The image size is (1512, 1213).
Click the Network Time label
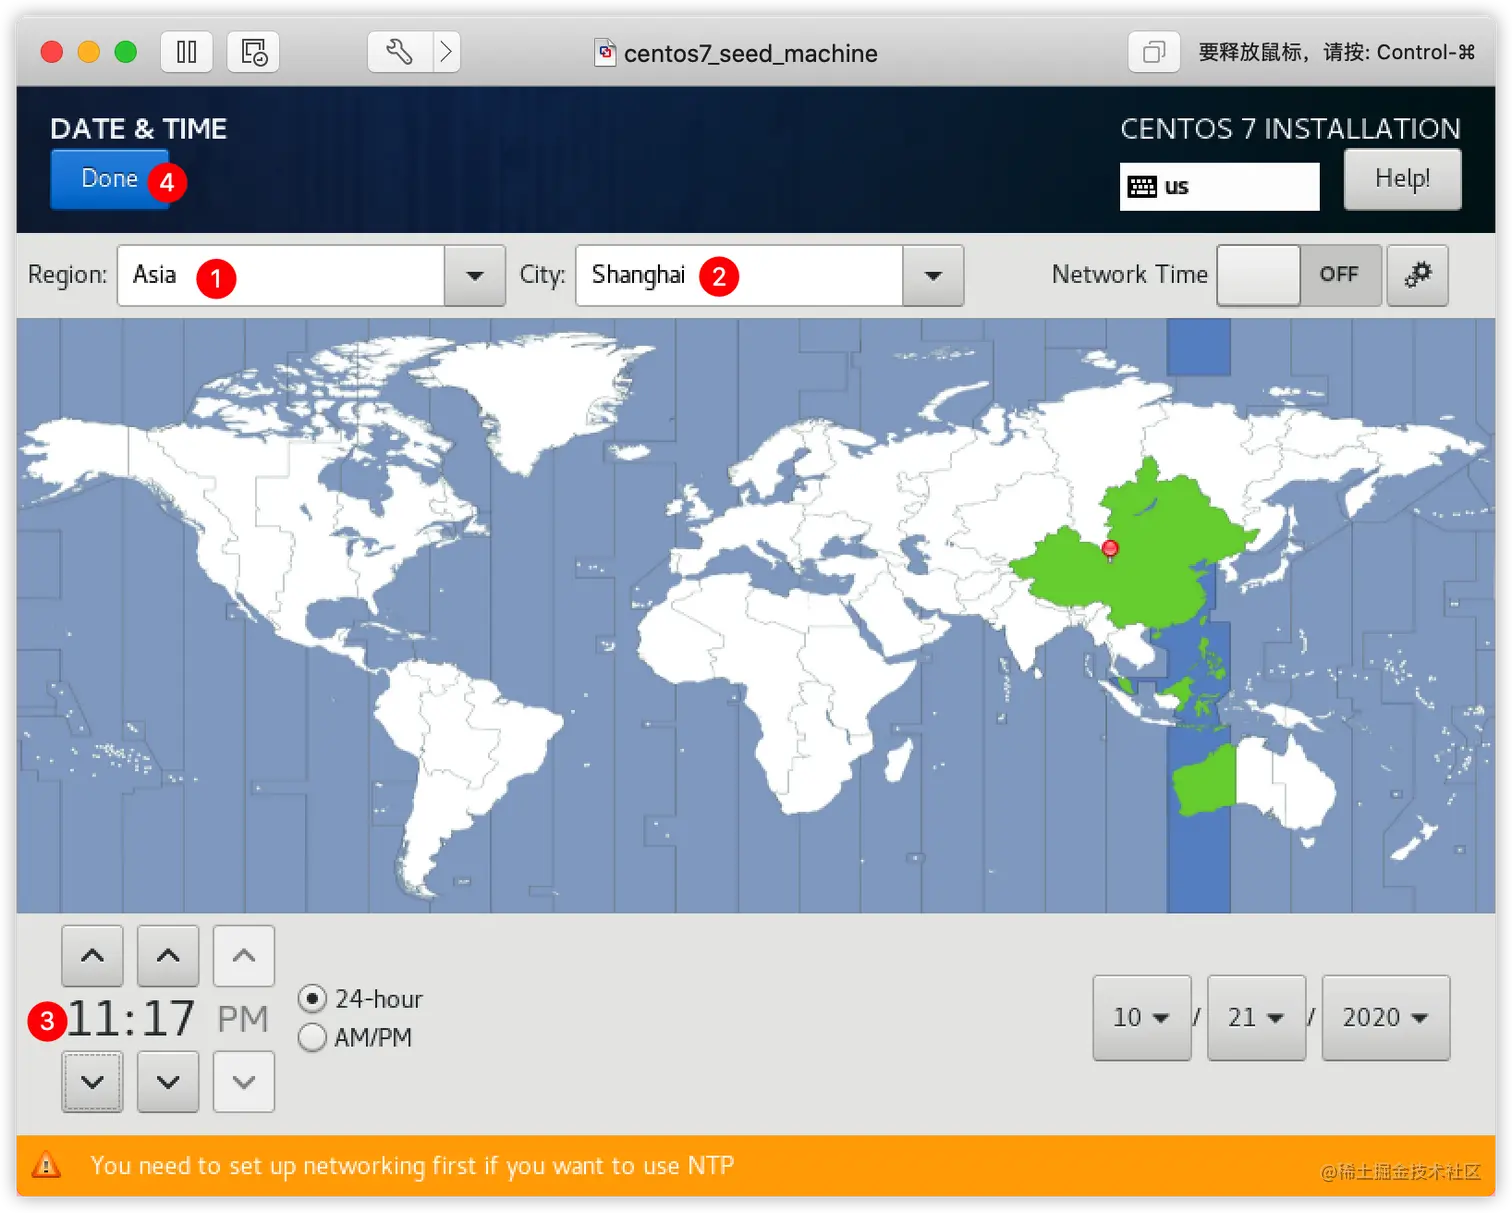coord(1130,275)
